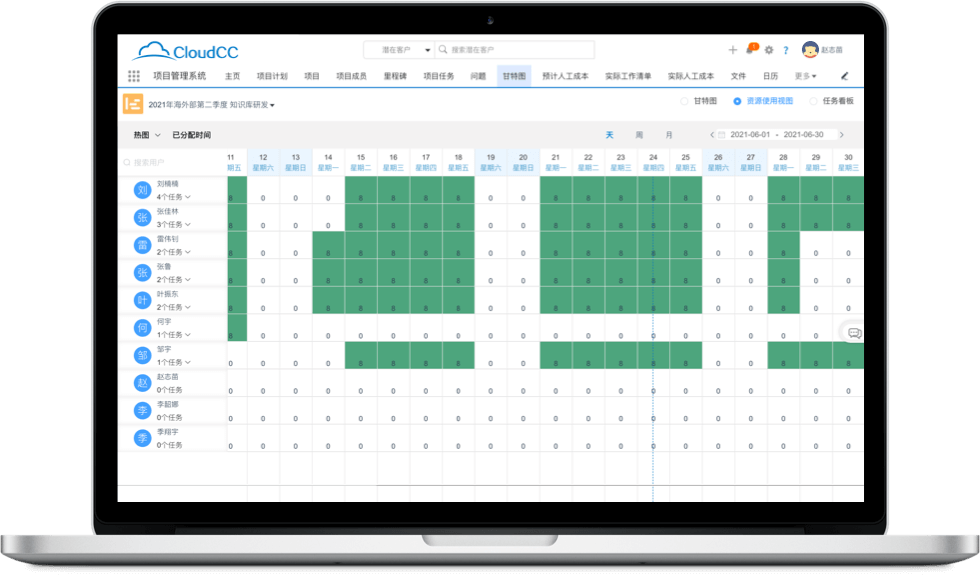Screen dimensions: 980x575
Task: Click the orange project Gantt icon
Action: [133, 103]
